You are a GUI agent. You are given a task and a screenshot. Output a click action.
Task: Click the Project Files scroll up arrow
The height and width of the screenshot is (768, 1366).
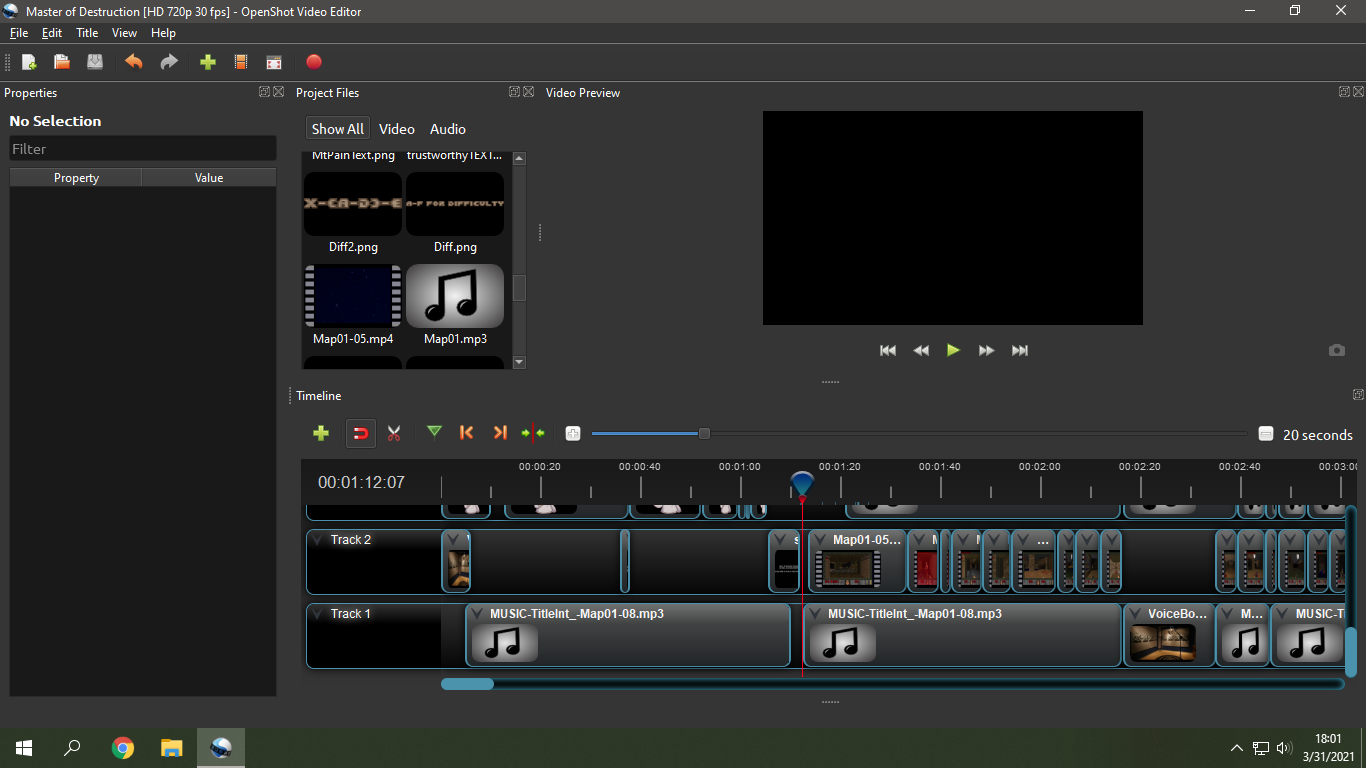(519, 158)
